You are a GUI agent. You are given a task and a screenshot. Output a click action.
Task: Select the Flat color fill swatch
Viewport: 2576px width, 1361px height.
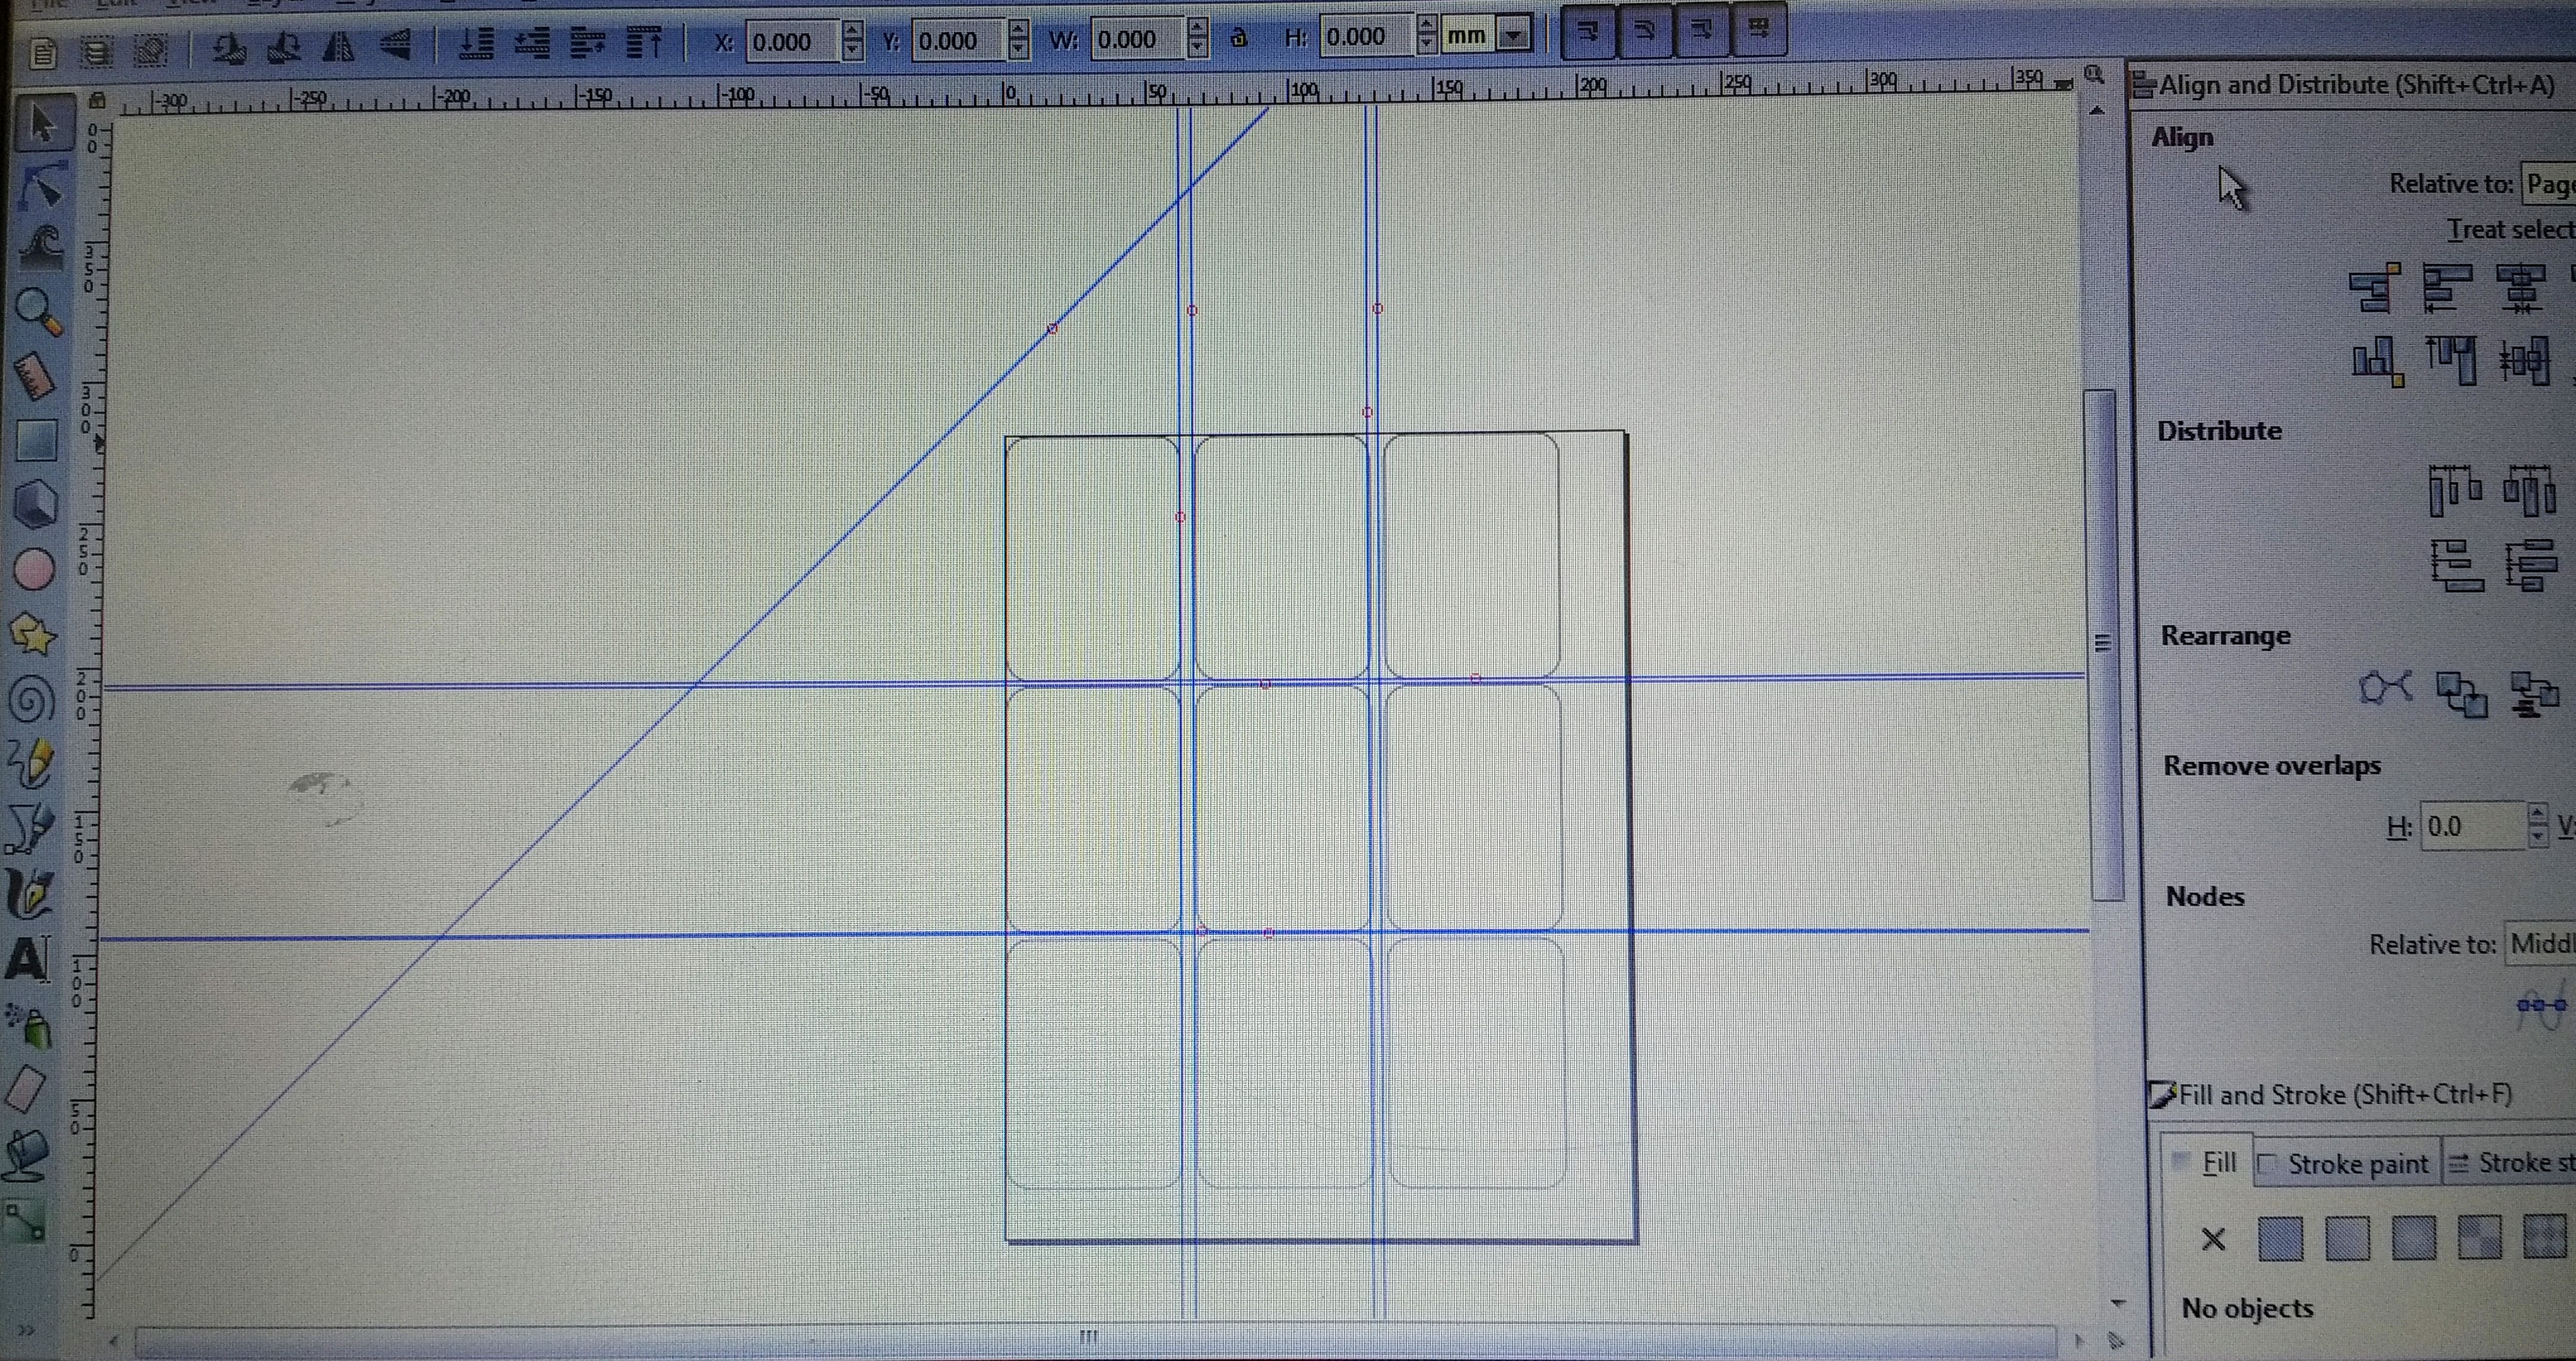2280,1238
